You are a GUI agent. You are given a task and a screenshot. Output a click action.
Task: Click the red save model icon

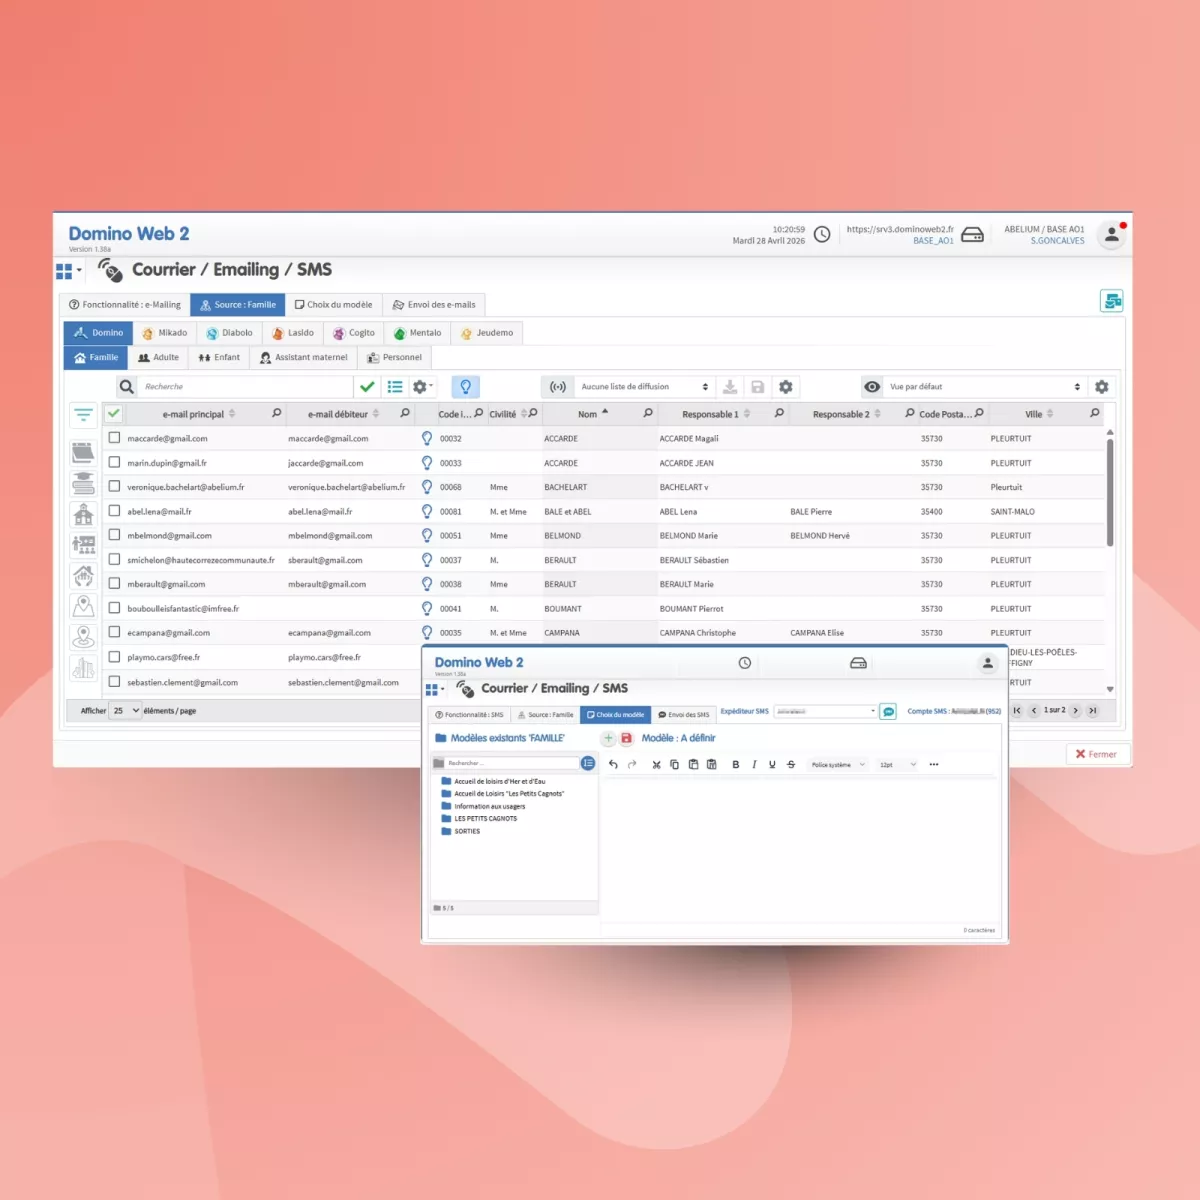[627, 738]
